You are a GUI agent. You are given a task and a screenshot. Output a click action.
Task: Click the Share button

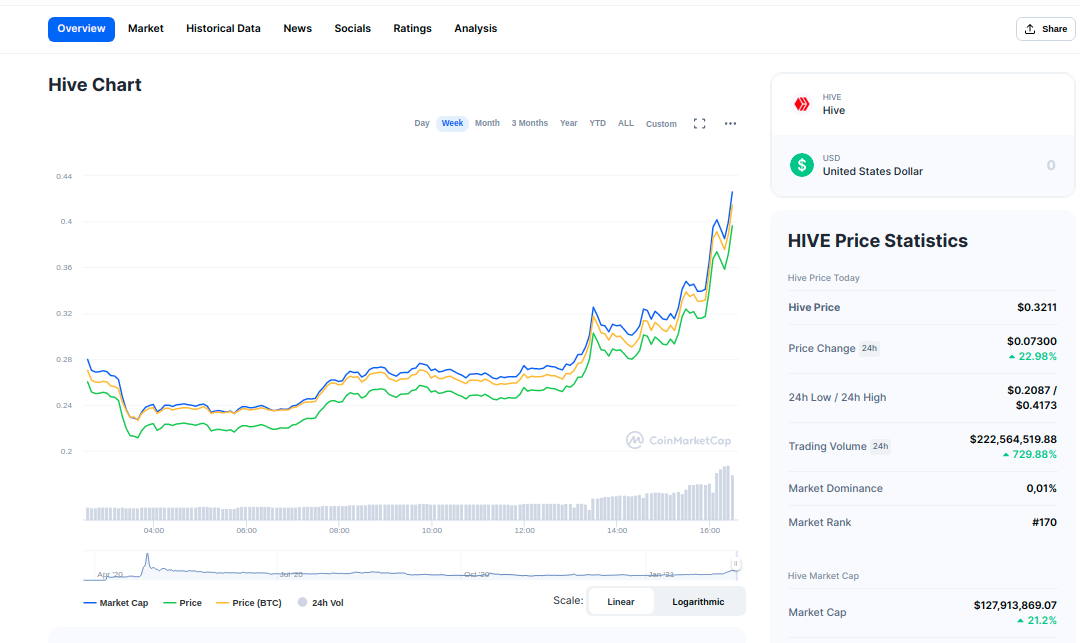click(1046, 29)
